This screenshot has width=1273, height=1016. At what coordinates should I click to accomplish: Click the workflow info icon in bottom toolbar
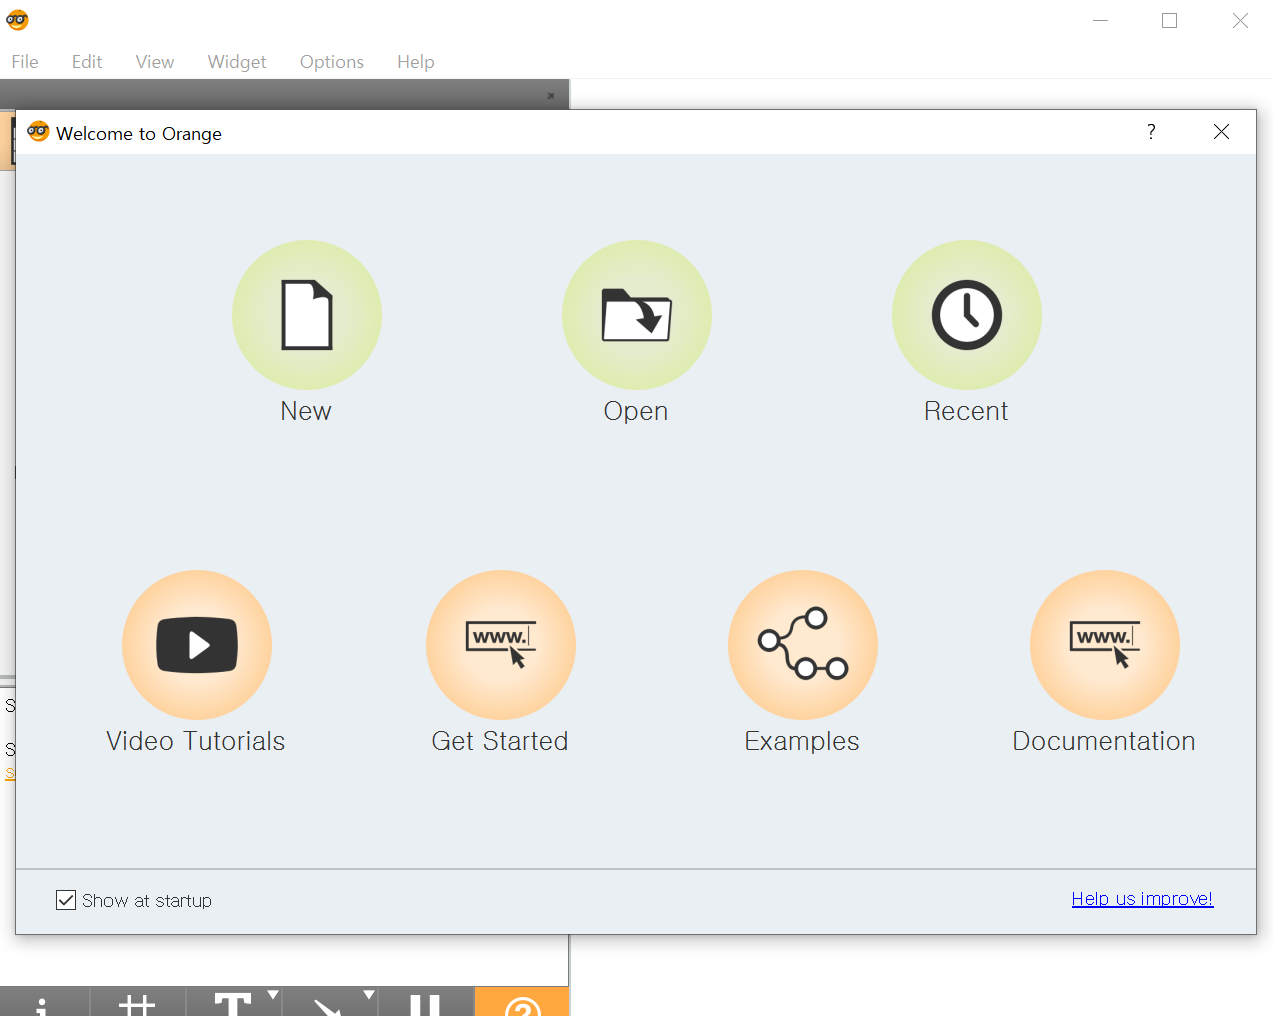pyautogui.click(x=42, y=1004)
